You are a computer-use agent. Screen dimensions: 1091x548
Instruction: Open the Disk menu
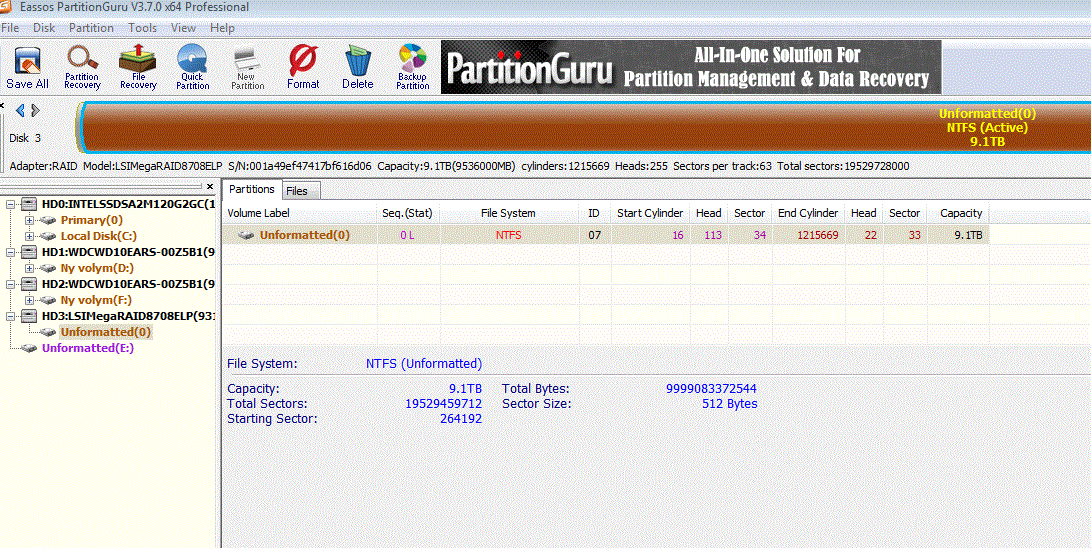(x=44, y=28)
